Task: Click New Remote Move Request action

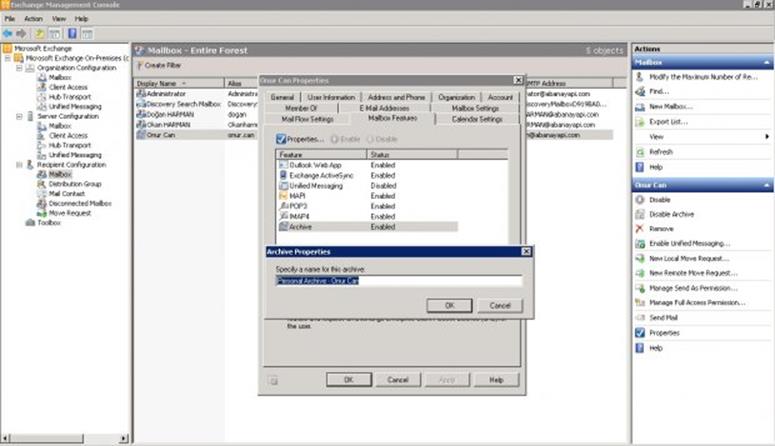Action: (692, 273)
